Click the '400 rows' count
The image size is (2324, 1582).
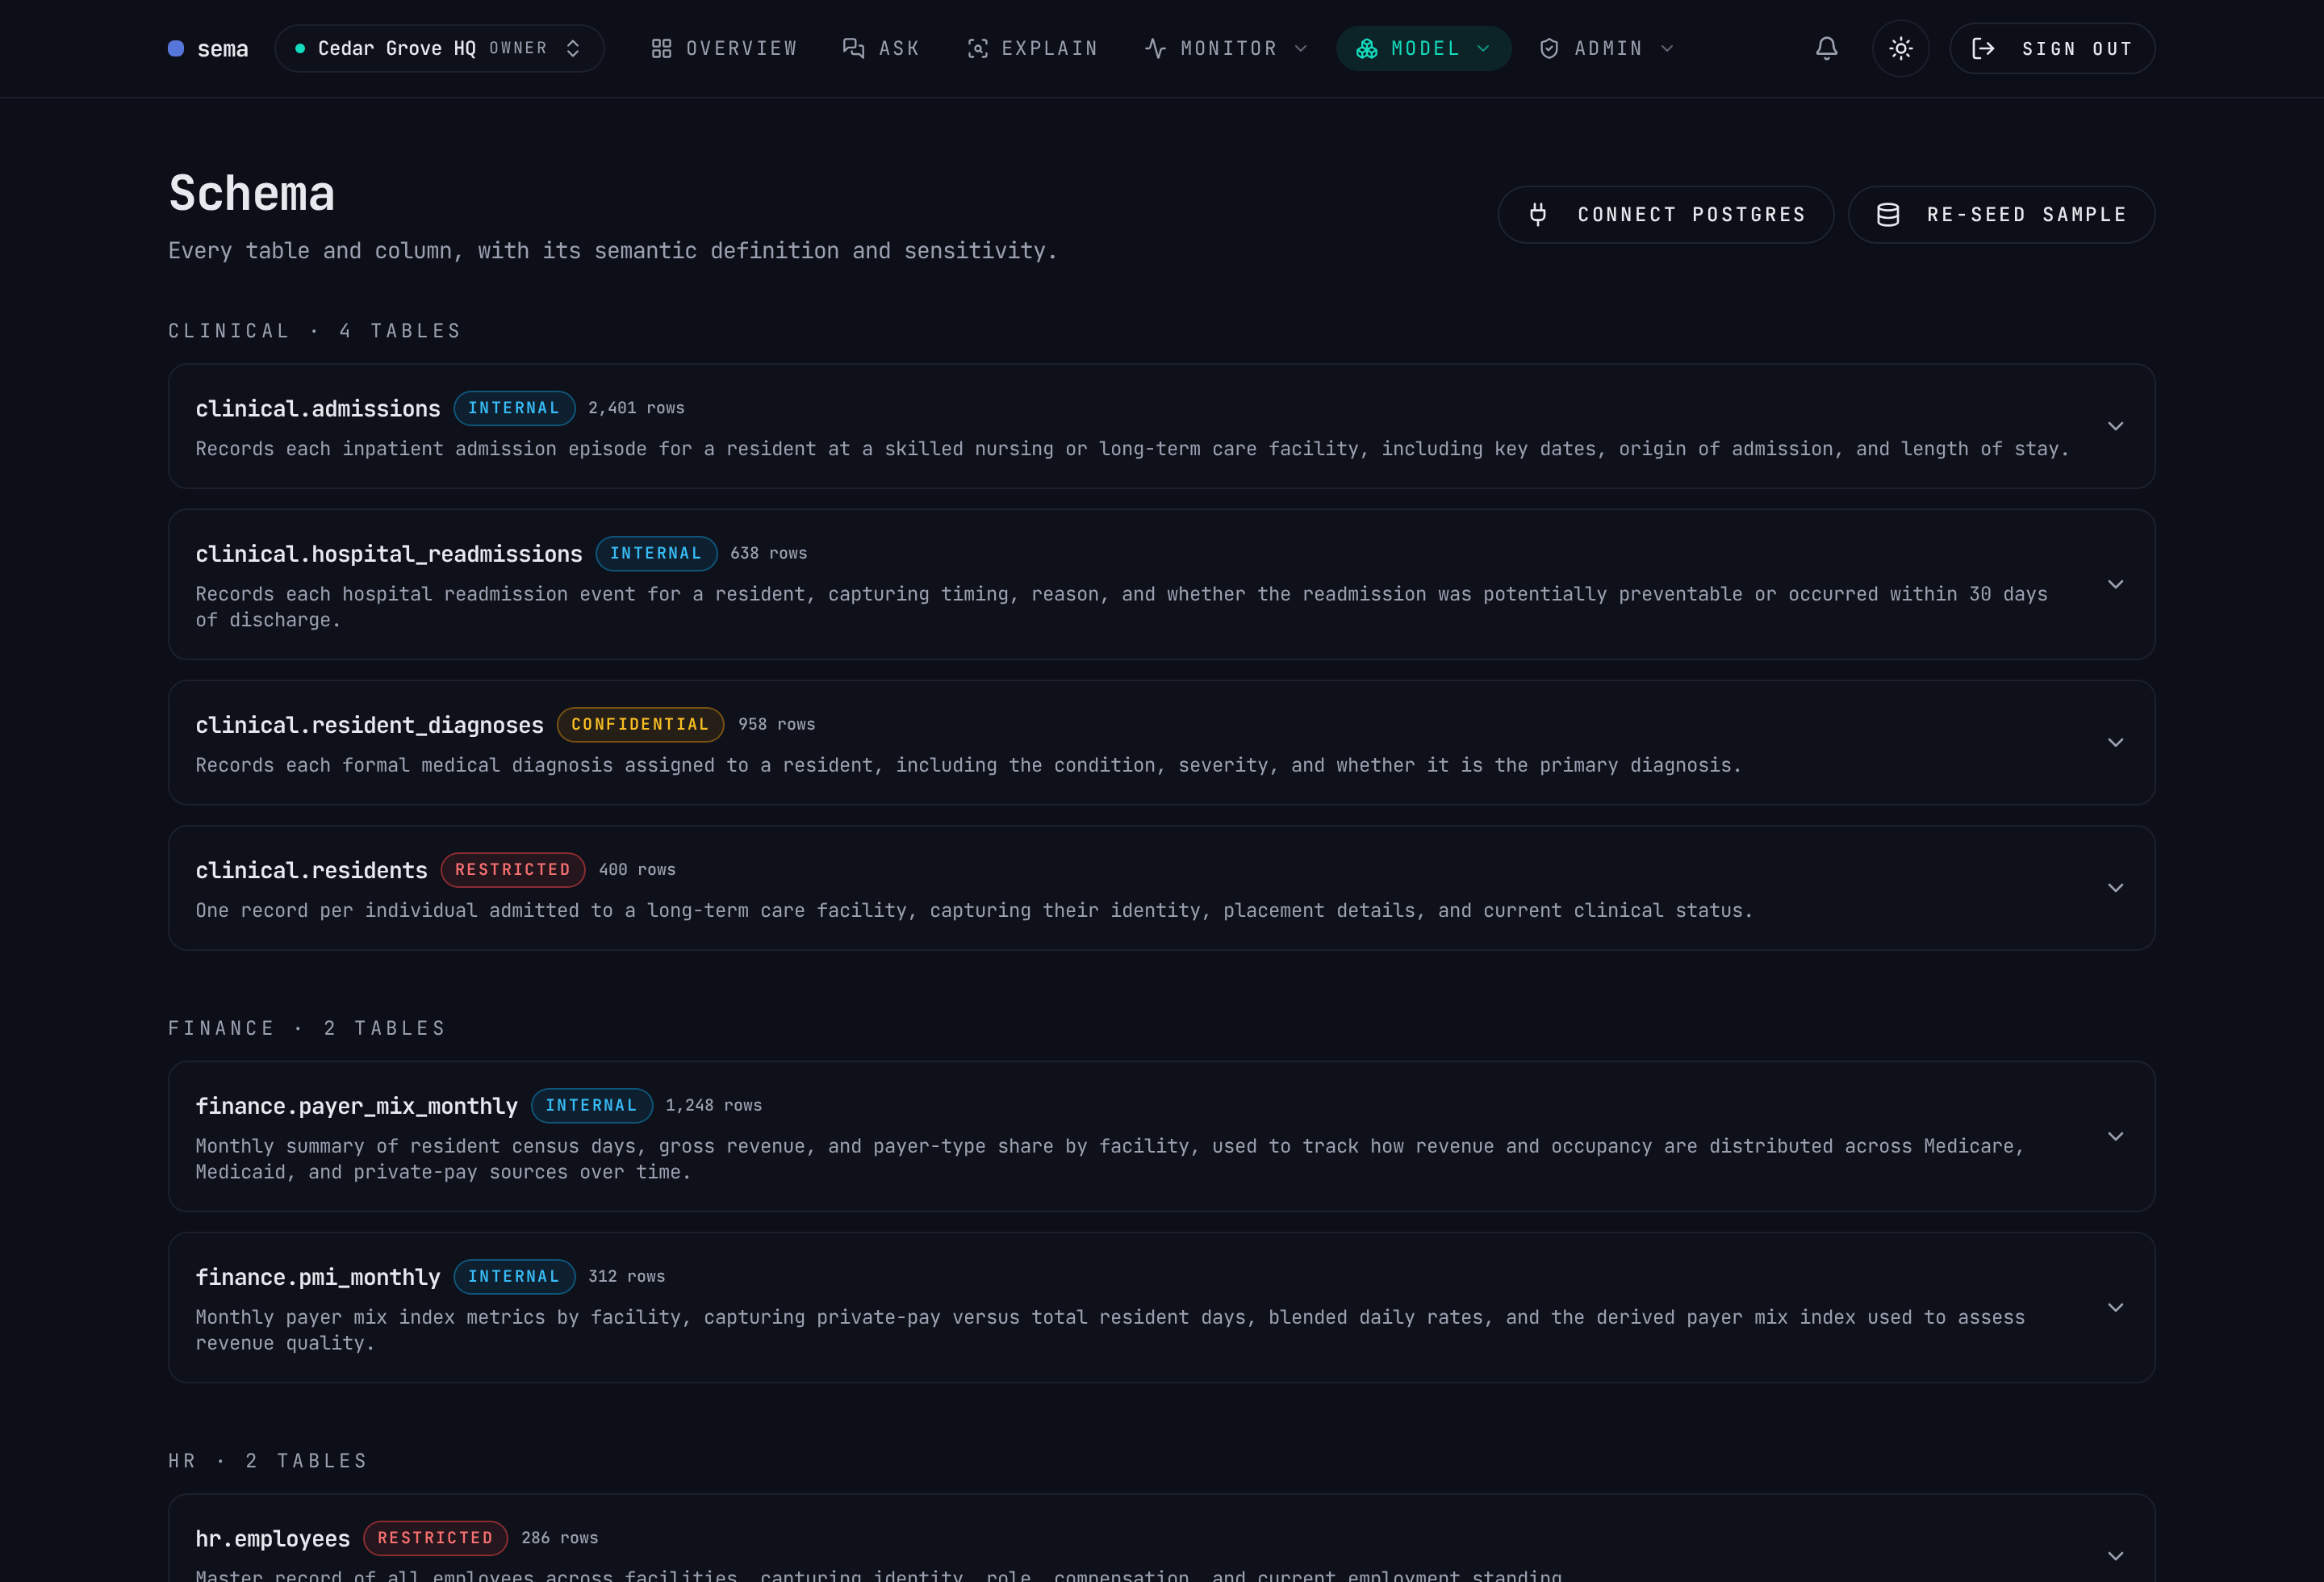[637, 869]
